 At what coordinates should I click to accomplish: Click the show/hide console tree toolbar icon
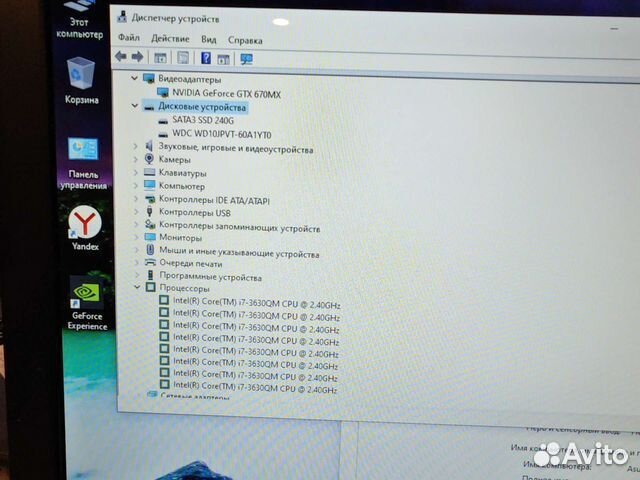point(160,58)
